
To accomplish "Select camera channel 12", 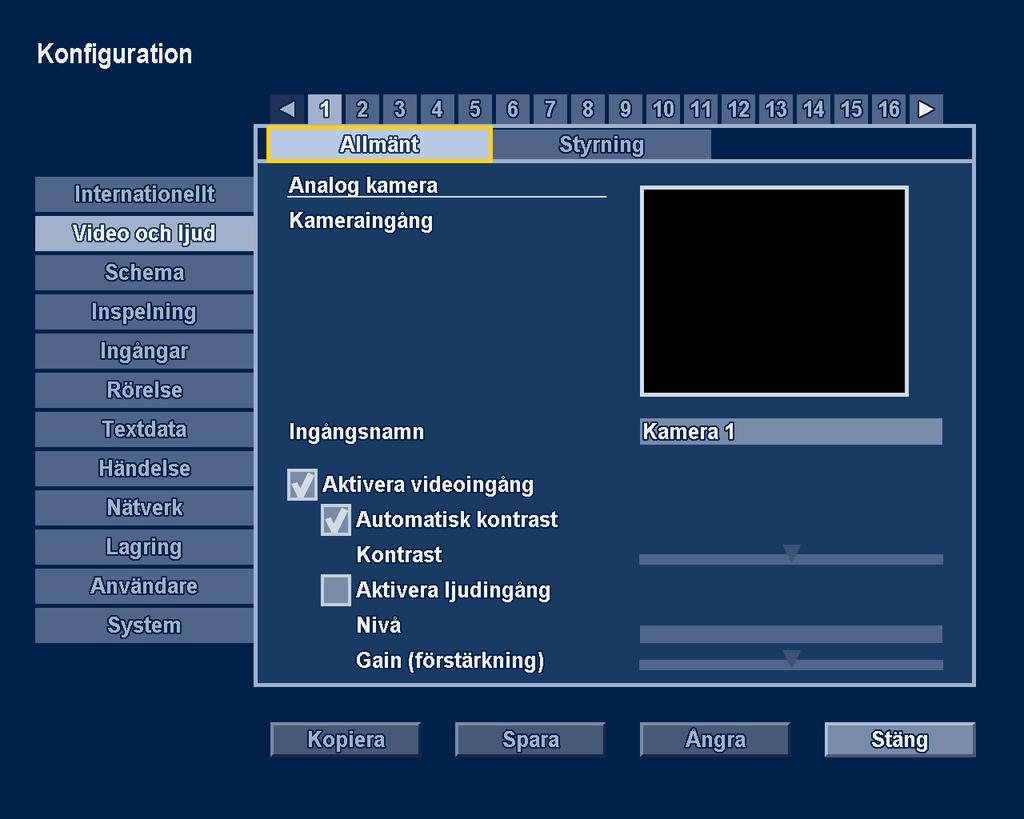I will (x=738, y=109).
